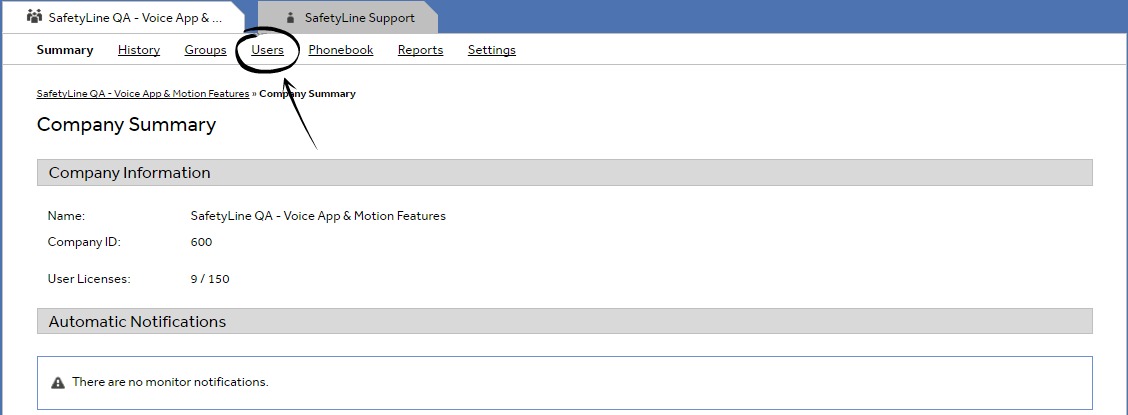Click the company name value text

click(x=318, y=216)
